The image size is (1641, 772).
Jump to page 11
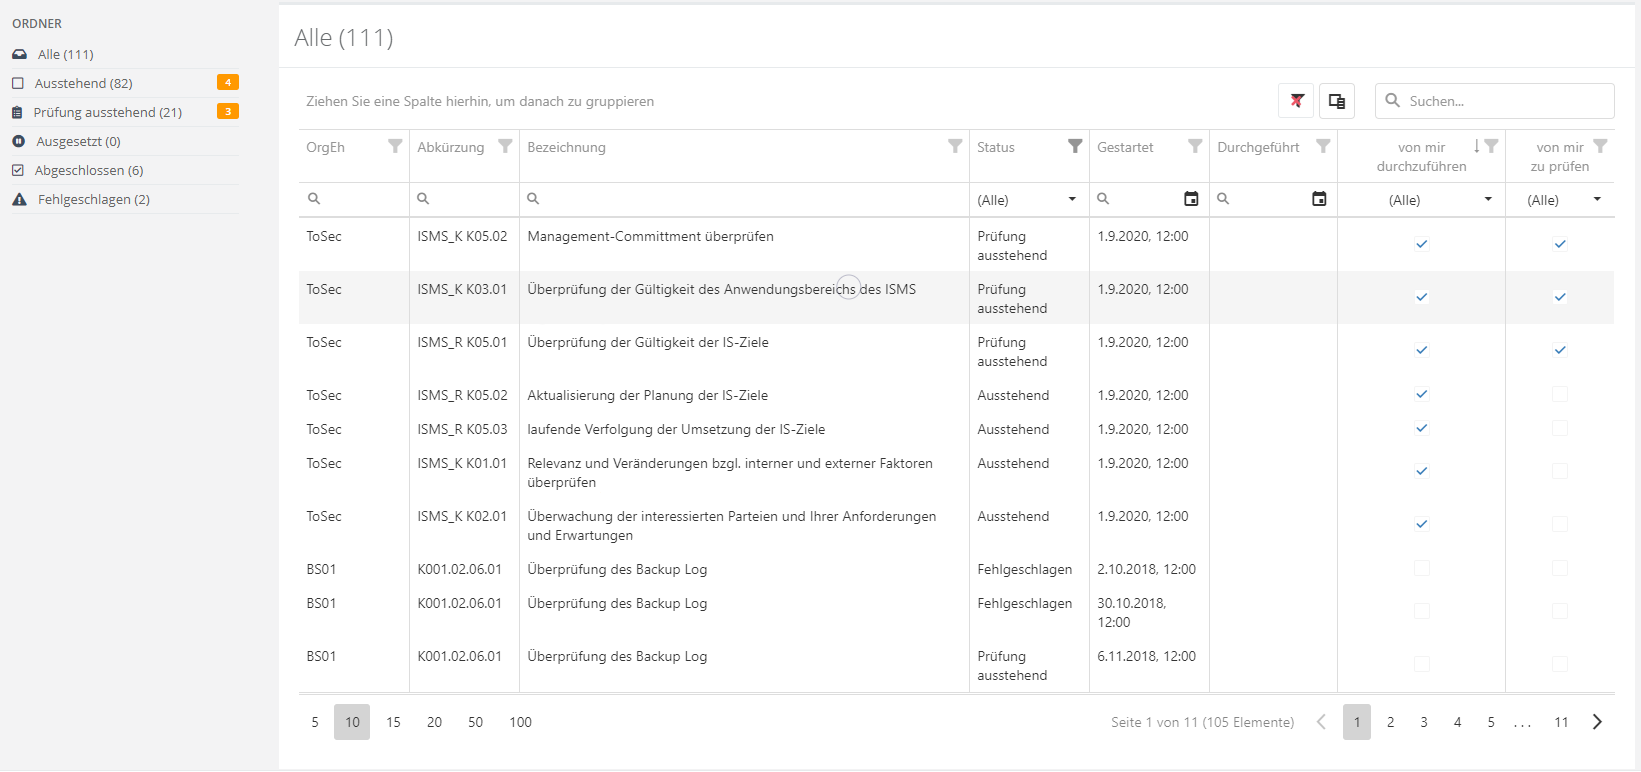coord(1561,722)
